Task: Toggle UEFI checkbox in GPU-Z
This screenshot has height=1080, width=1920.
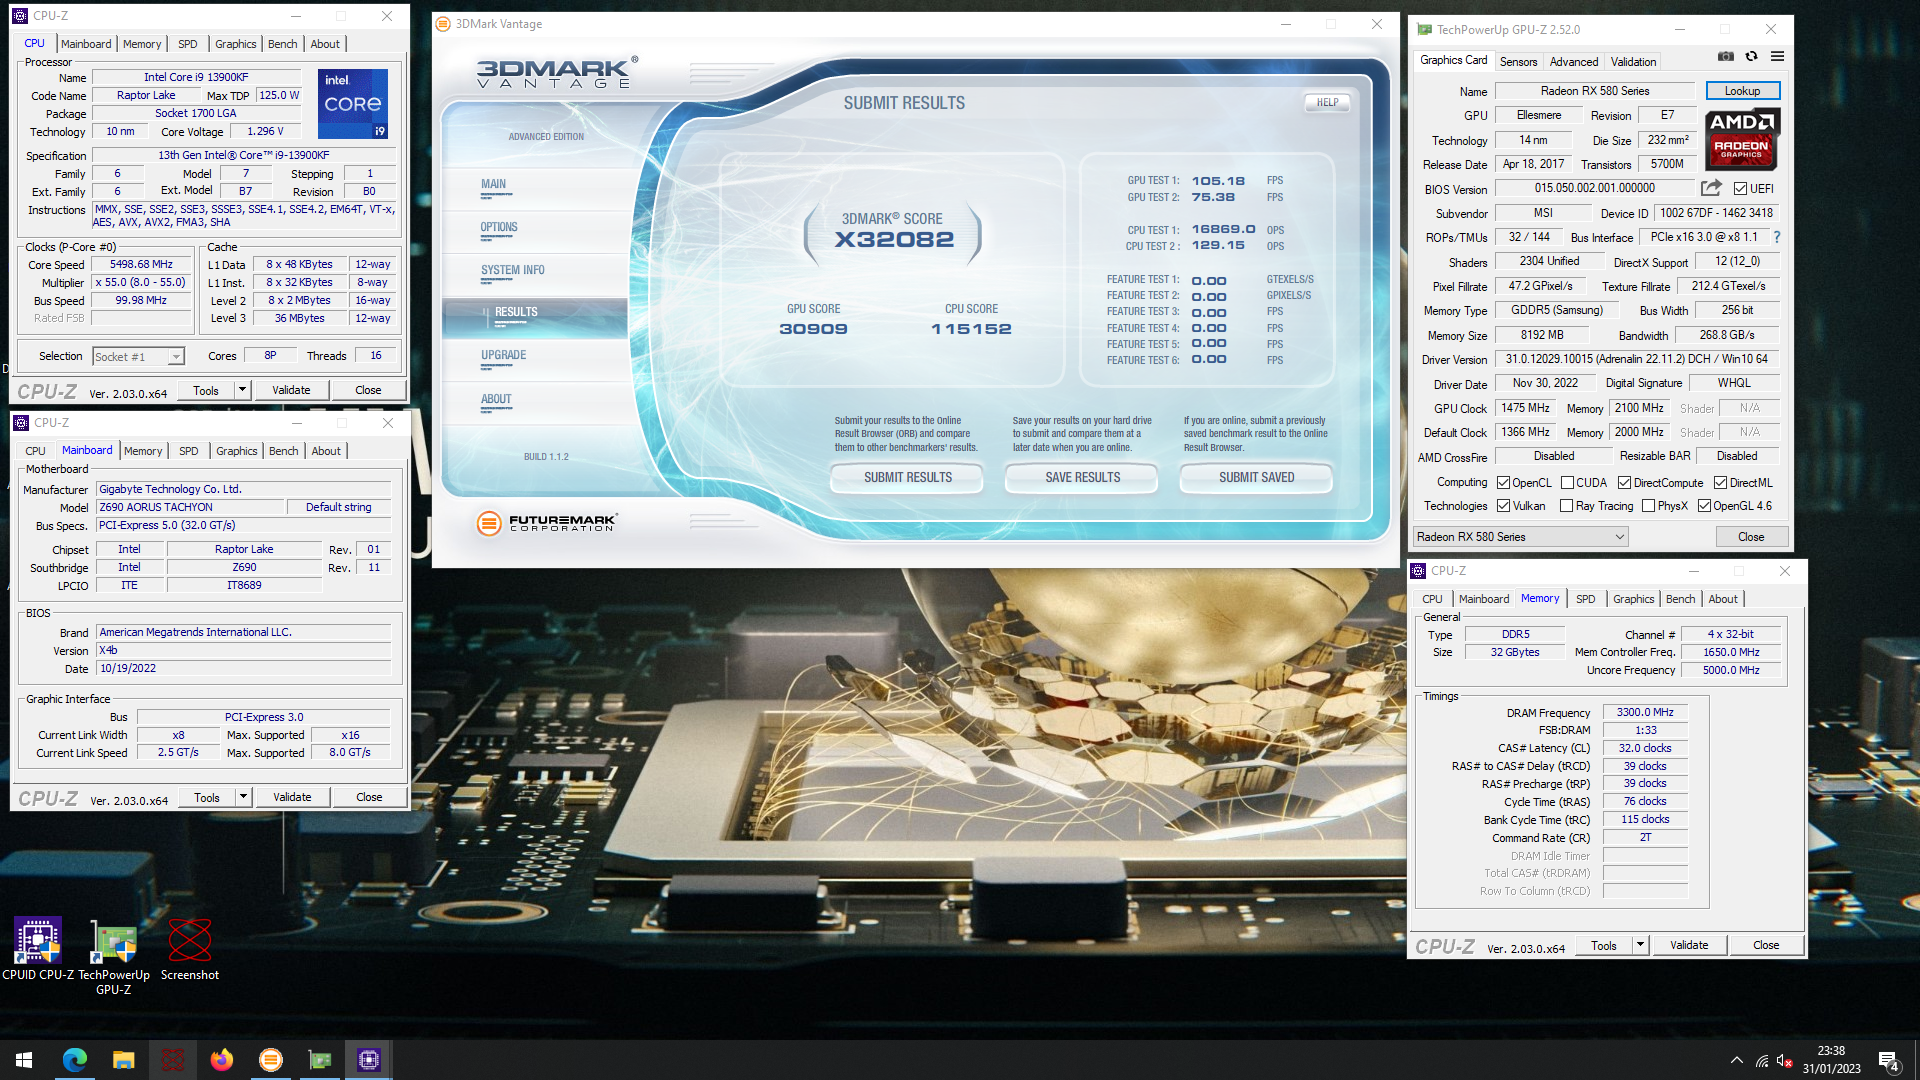Action: [1740, 188]
